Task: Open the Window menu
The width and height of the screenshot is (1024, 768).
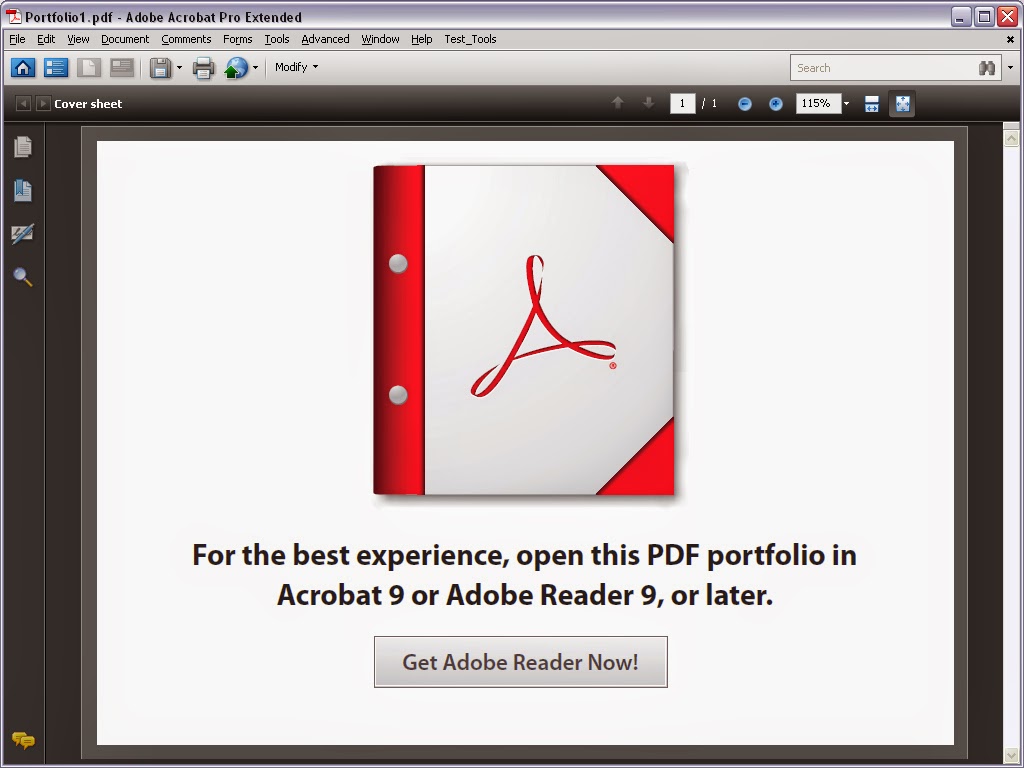Action: pyautogui.click(x=380, y=39)
